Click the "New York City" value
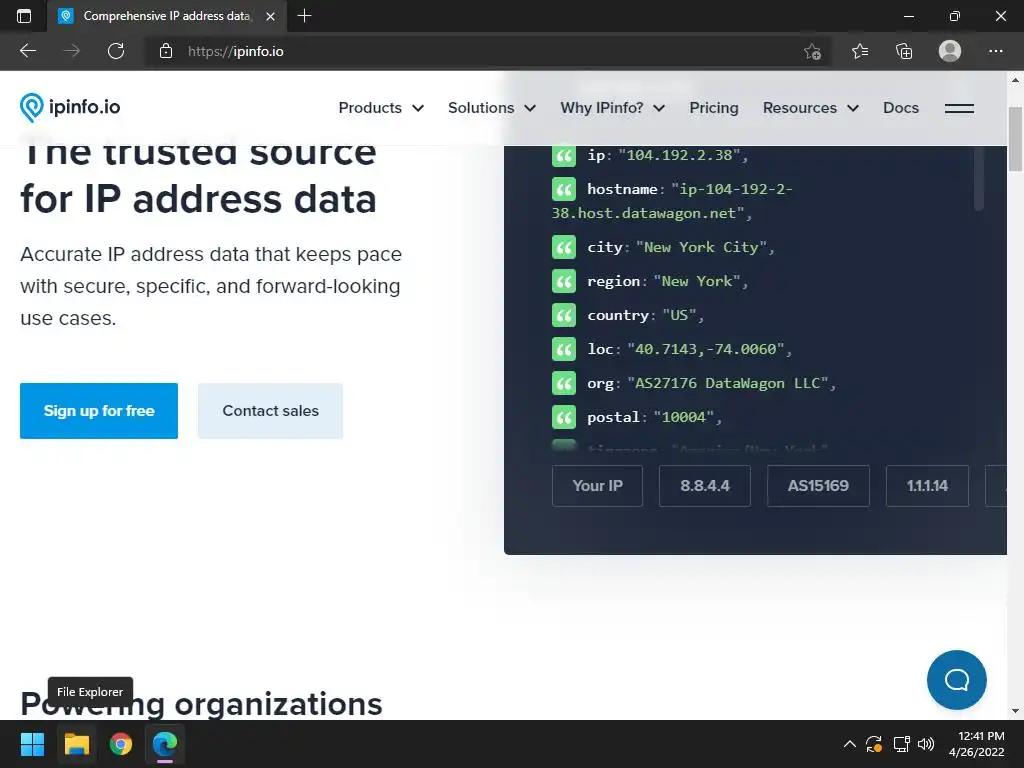 pyautogui.click(x=701, y=248)
